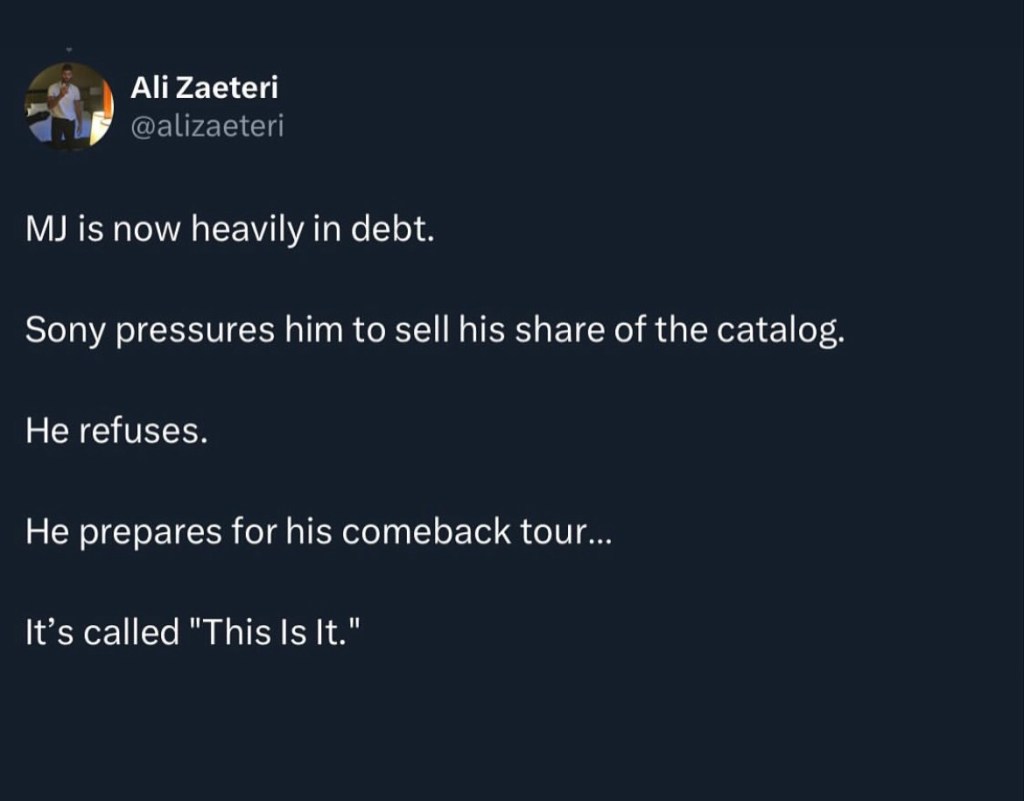Click the line "MJ is now heavily in debt."
The image size is (1024, 801).
pyautogui.click(x=229, y=232)
